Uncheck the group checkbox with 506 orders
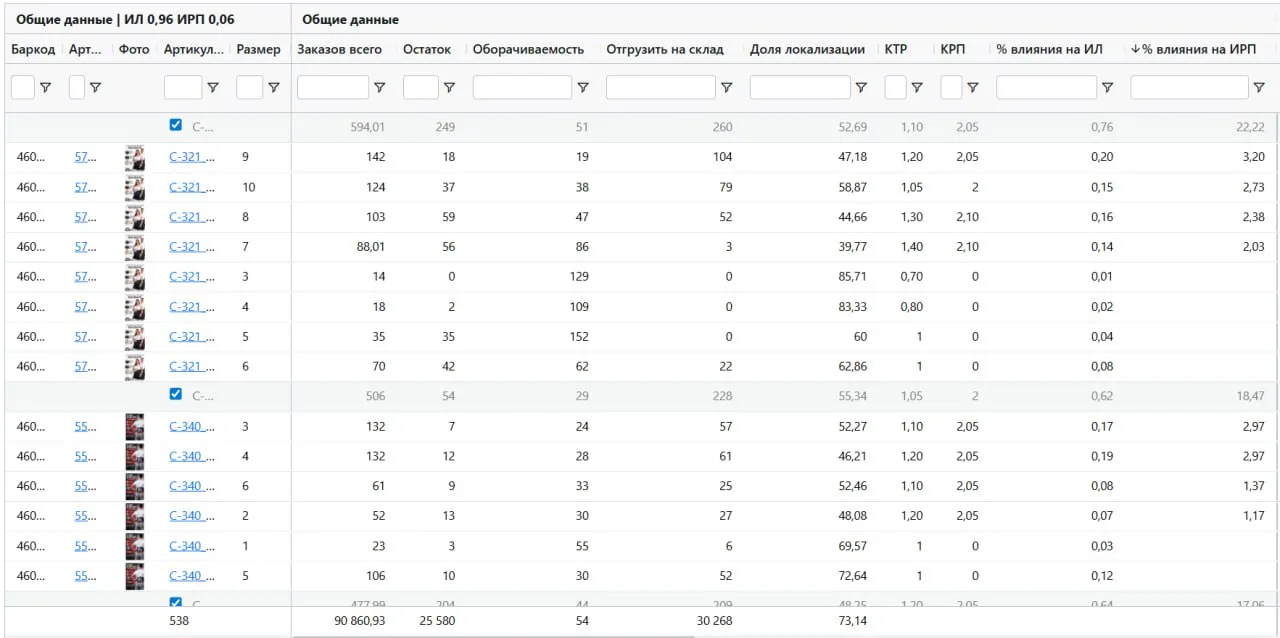 pyautogui.click(x=176, y=394)
